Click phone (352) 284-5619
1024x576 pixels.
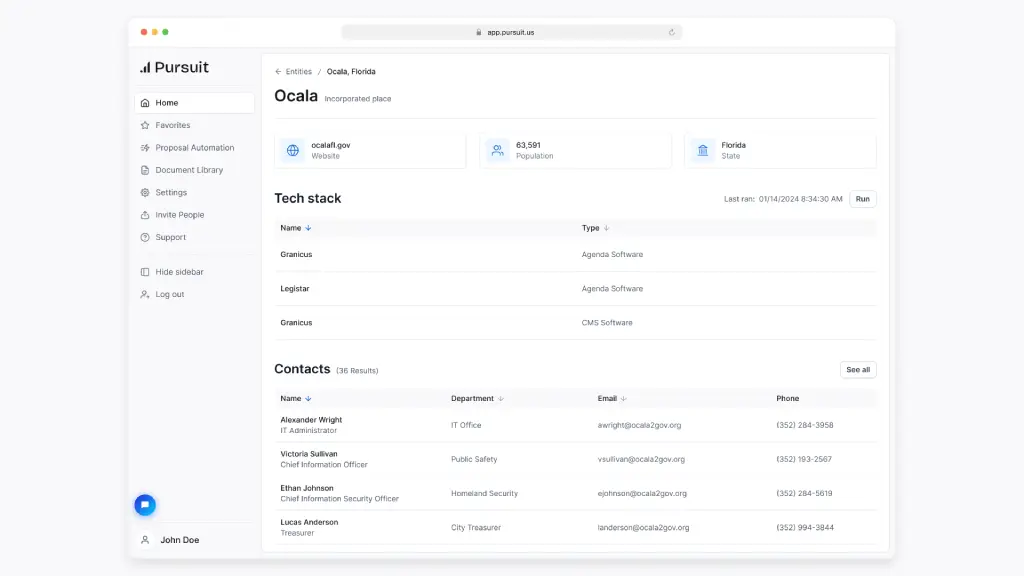804,494
